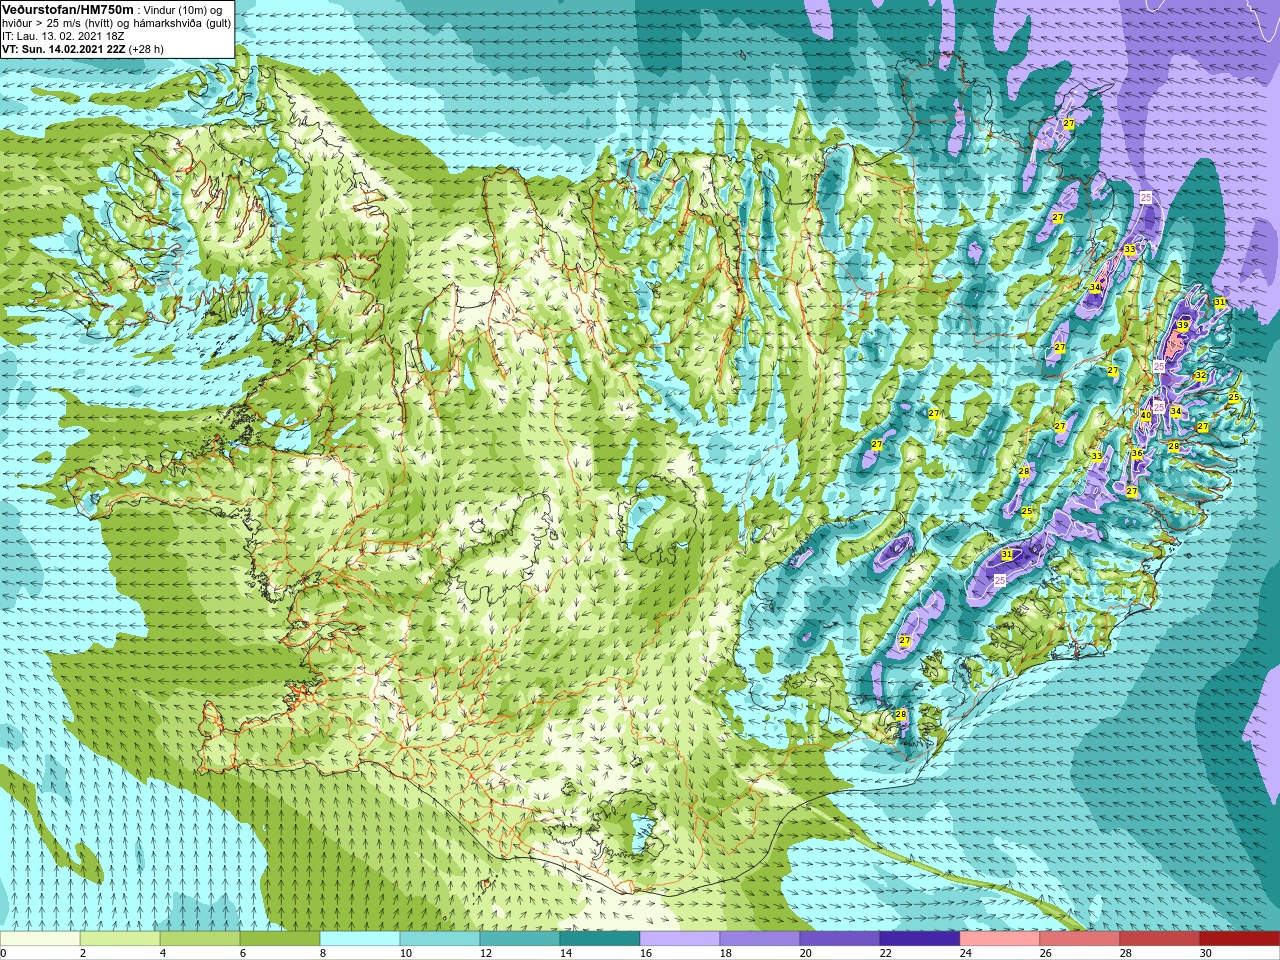Click the legend scale value 4

(x=164, y=954)
